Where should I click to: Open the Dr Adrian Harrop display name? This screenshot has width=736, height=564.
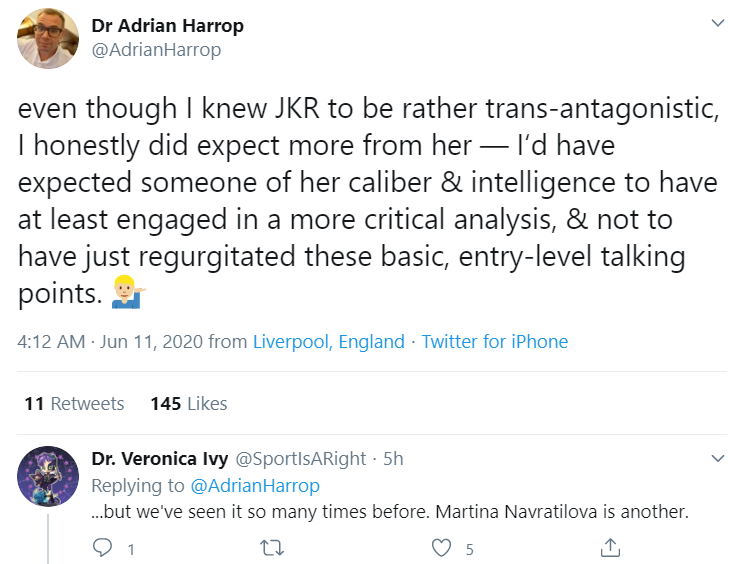tap(168, 25)
